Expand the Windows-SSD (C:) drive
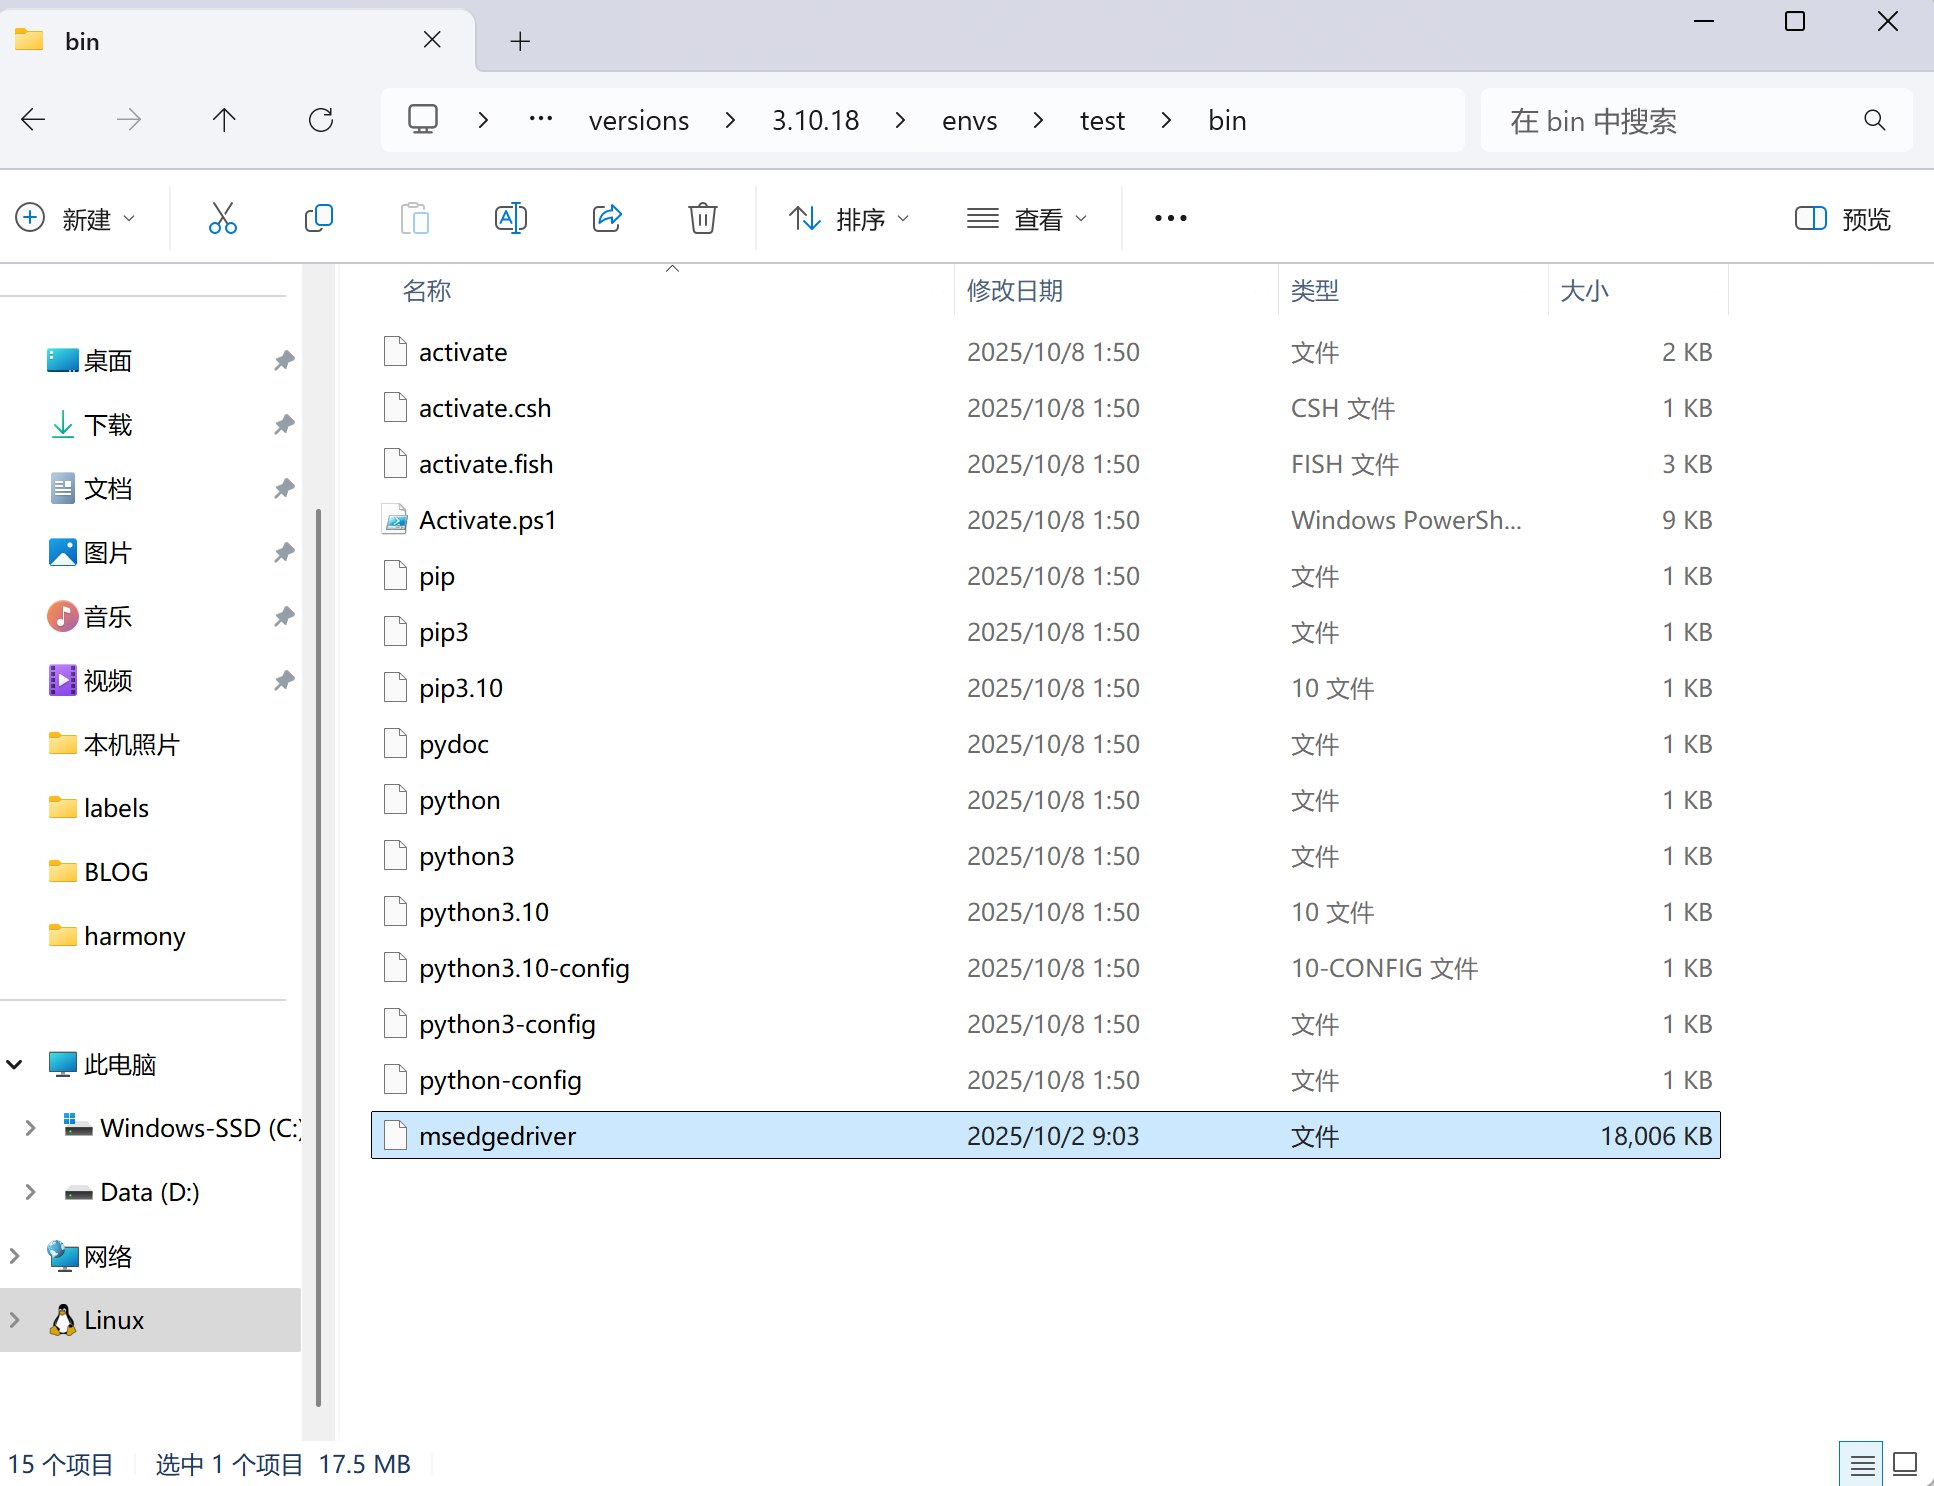The image size is (1934, 1486). pyautogui.click(x=30, y=1128)
